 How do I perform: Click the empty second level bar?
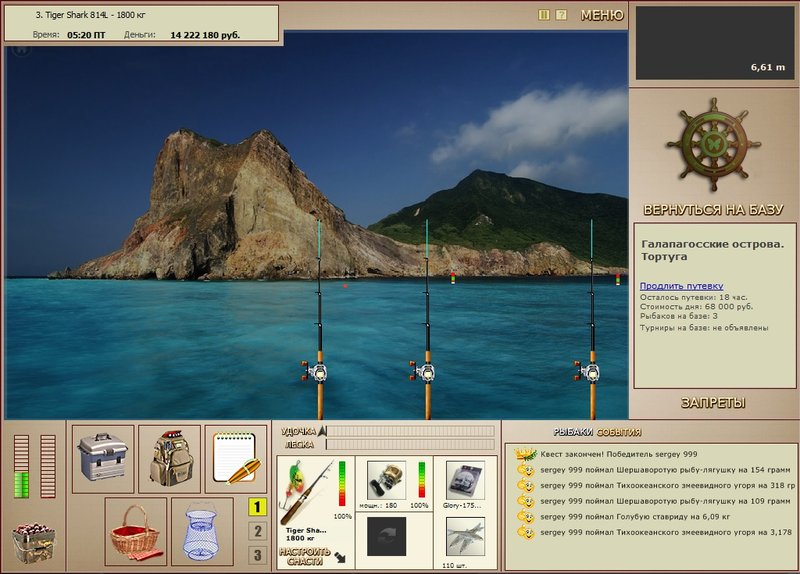(x=48, y=466)
